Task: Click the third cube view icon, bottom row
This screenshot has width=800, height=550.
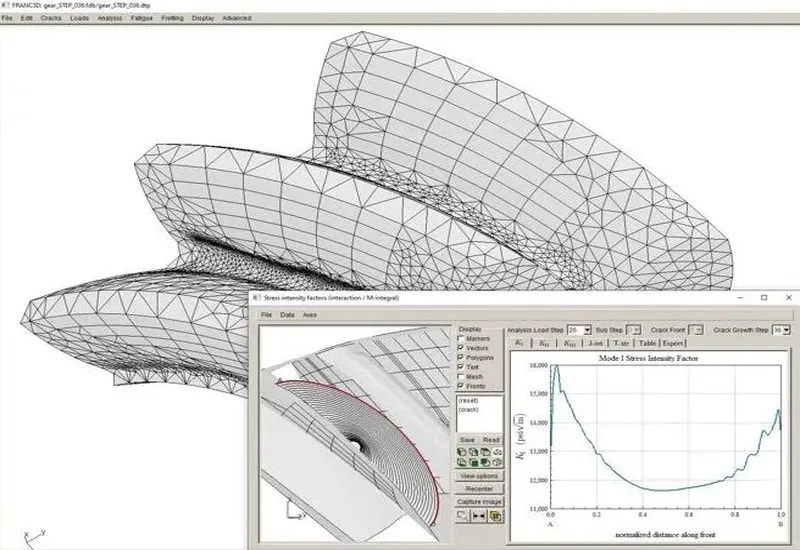Action: (483, 462)
